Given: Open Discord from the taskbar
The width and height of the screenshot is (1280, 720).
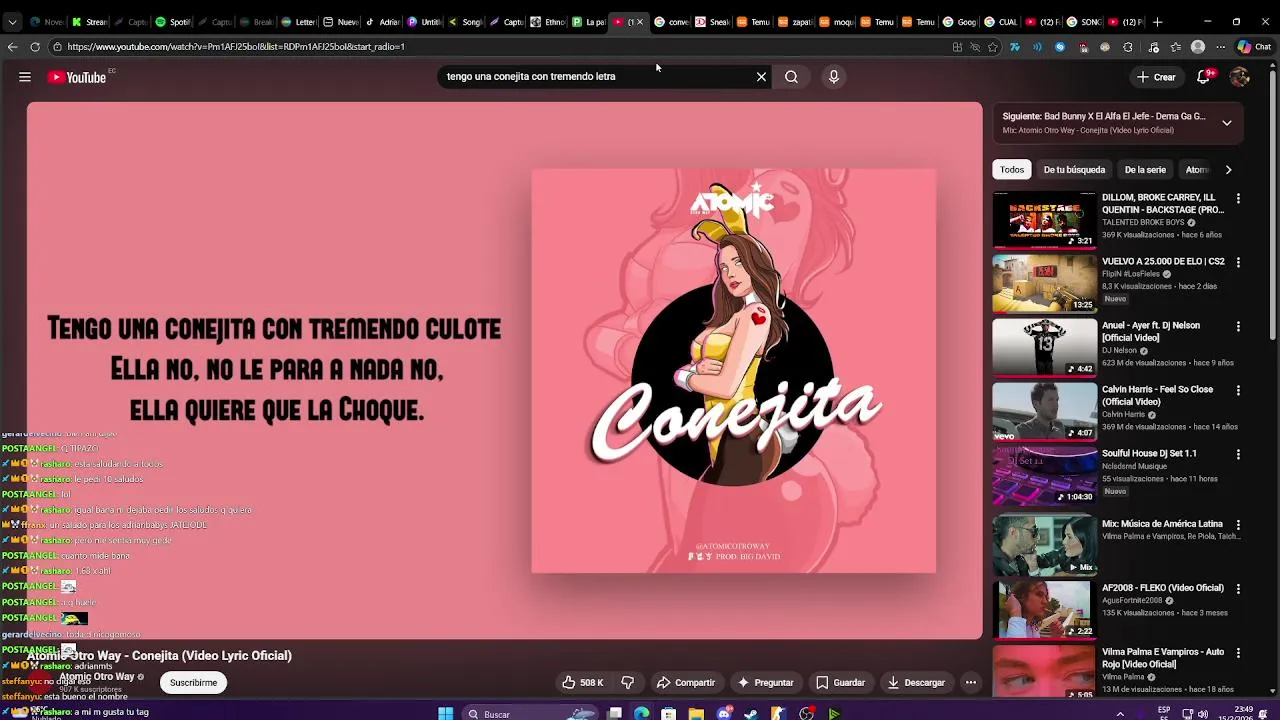Looking at the screenshot, I should coord(724,713).
